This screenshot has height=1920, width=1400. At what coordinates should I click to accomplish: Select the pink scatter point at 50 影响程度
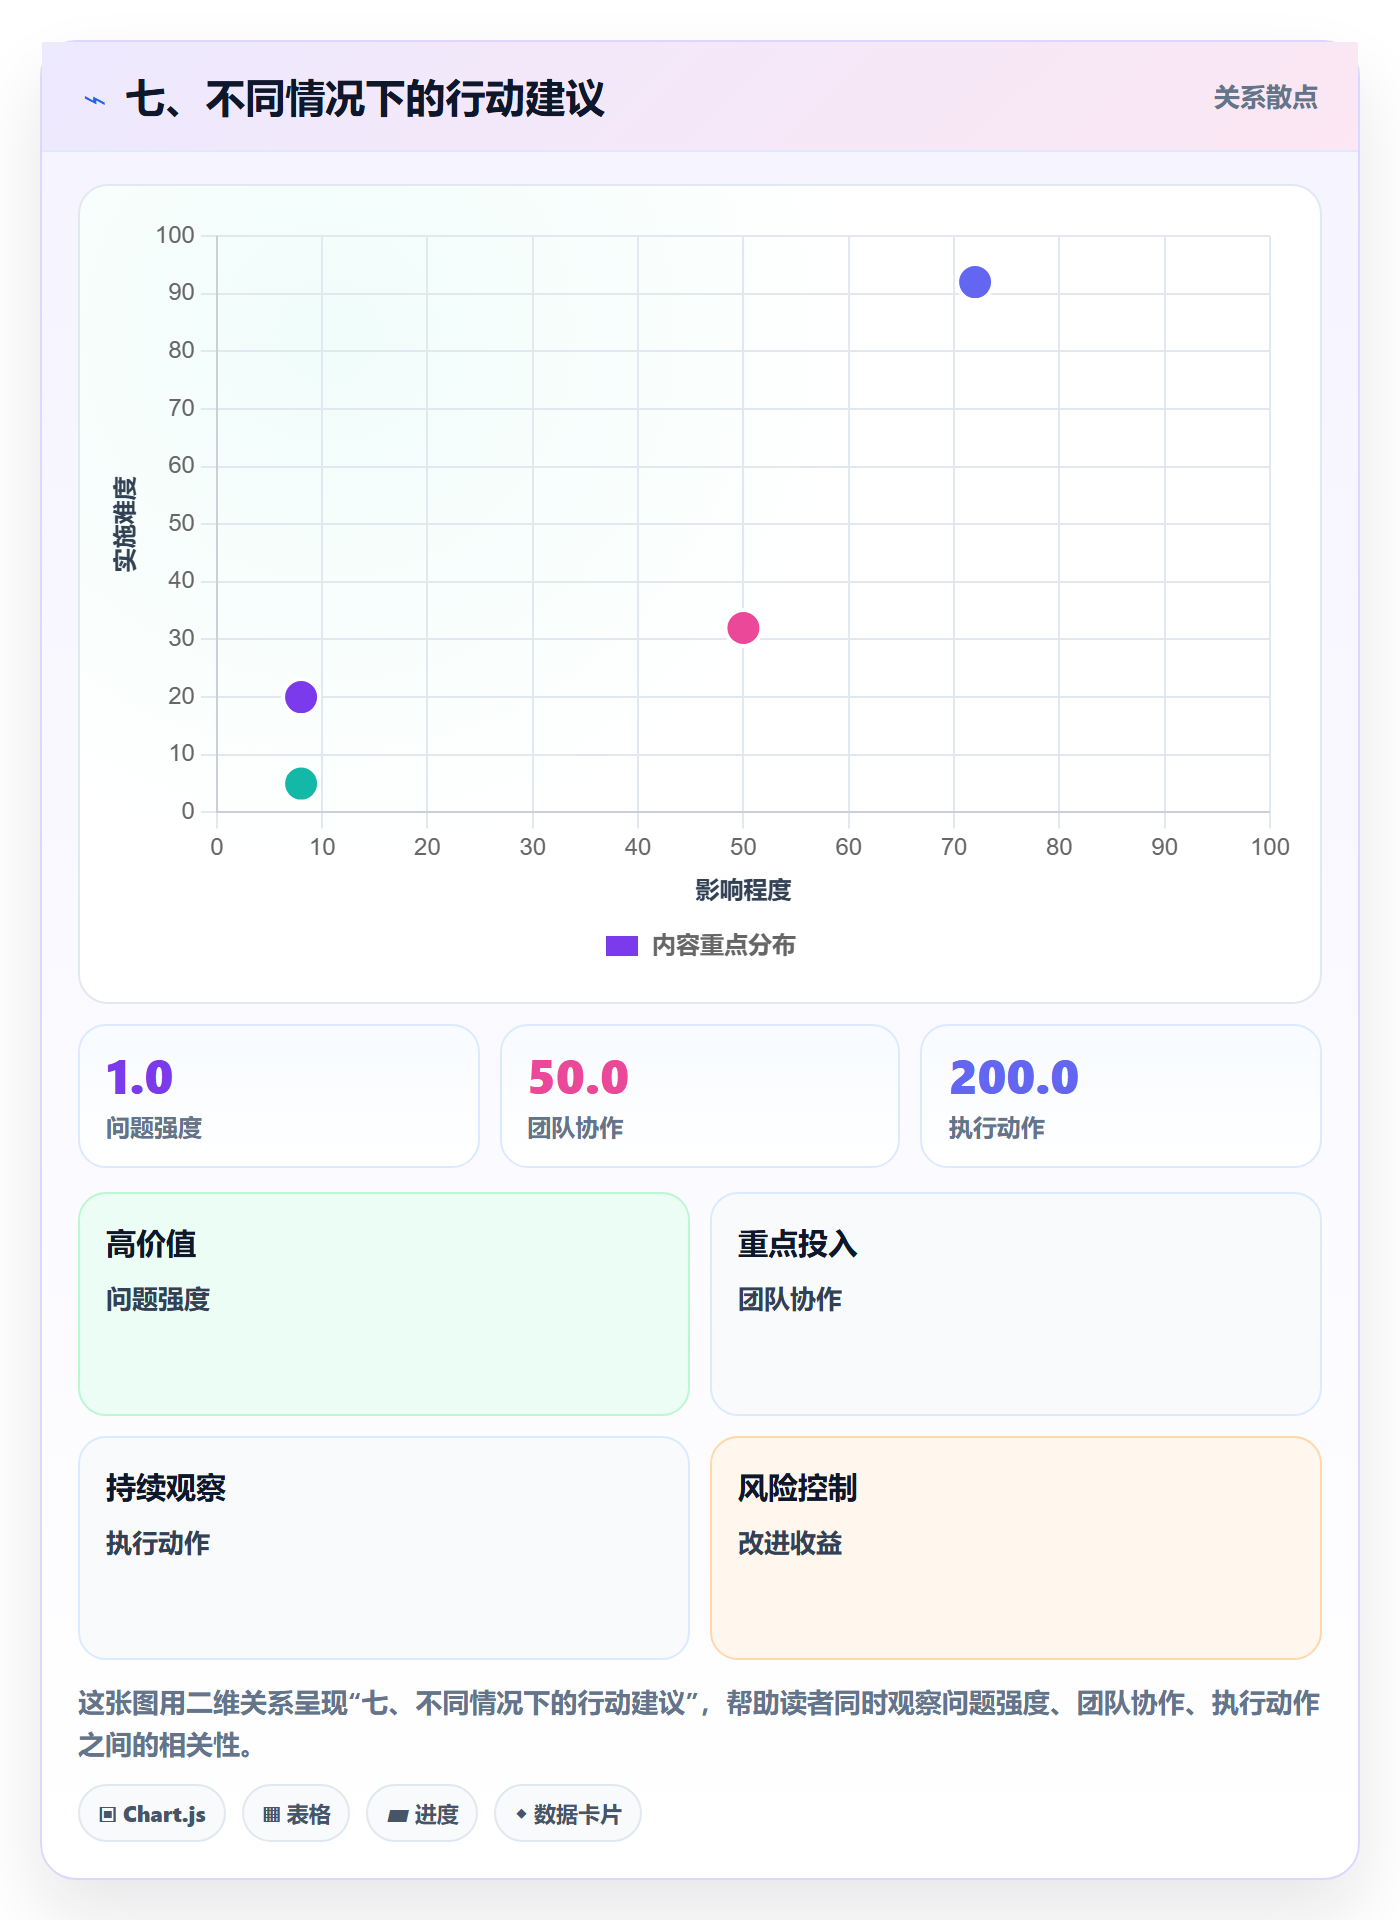(x=743, y=628)
